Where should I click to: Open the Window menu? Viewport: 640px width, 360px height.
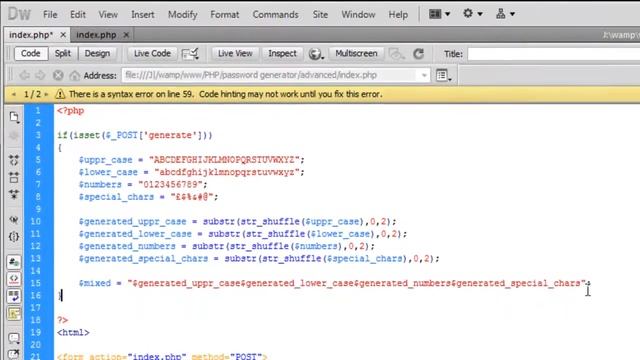tap(358, 15)
